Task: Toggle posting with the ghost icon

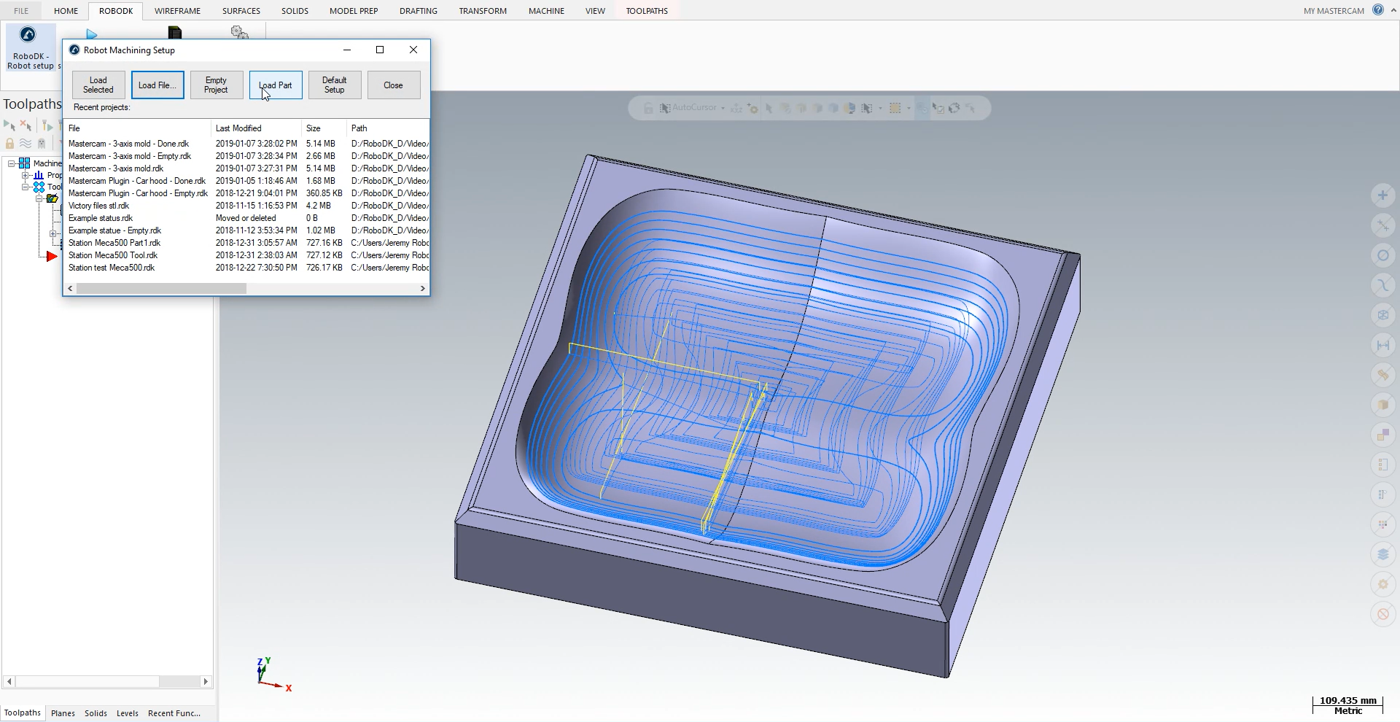Action: click(42, 141)
